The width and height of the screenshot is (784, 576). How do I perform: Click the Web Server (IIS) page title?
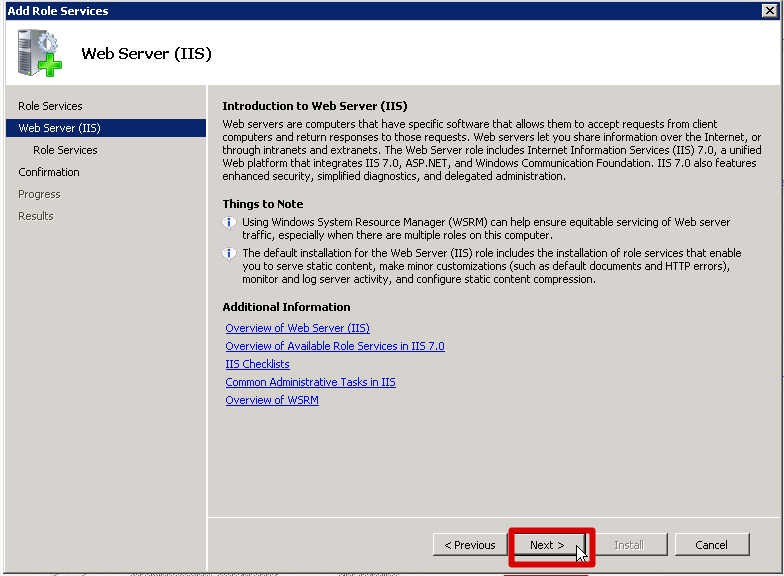coord(146,54)
